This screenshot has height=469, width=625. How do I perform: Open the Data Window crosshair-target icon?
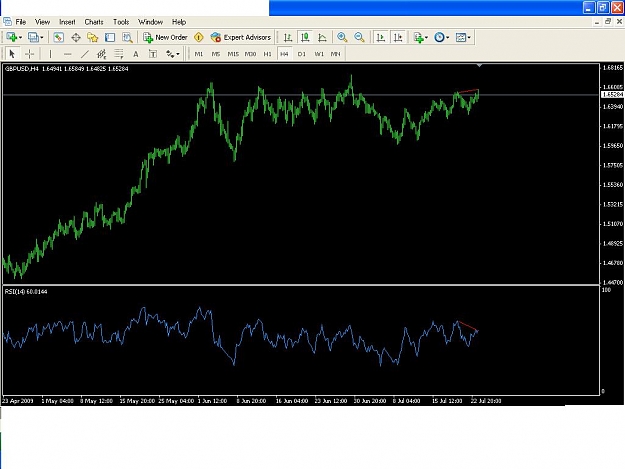[x=76, y=37]
